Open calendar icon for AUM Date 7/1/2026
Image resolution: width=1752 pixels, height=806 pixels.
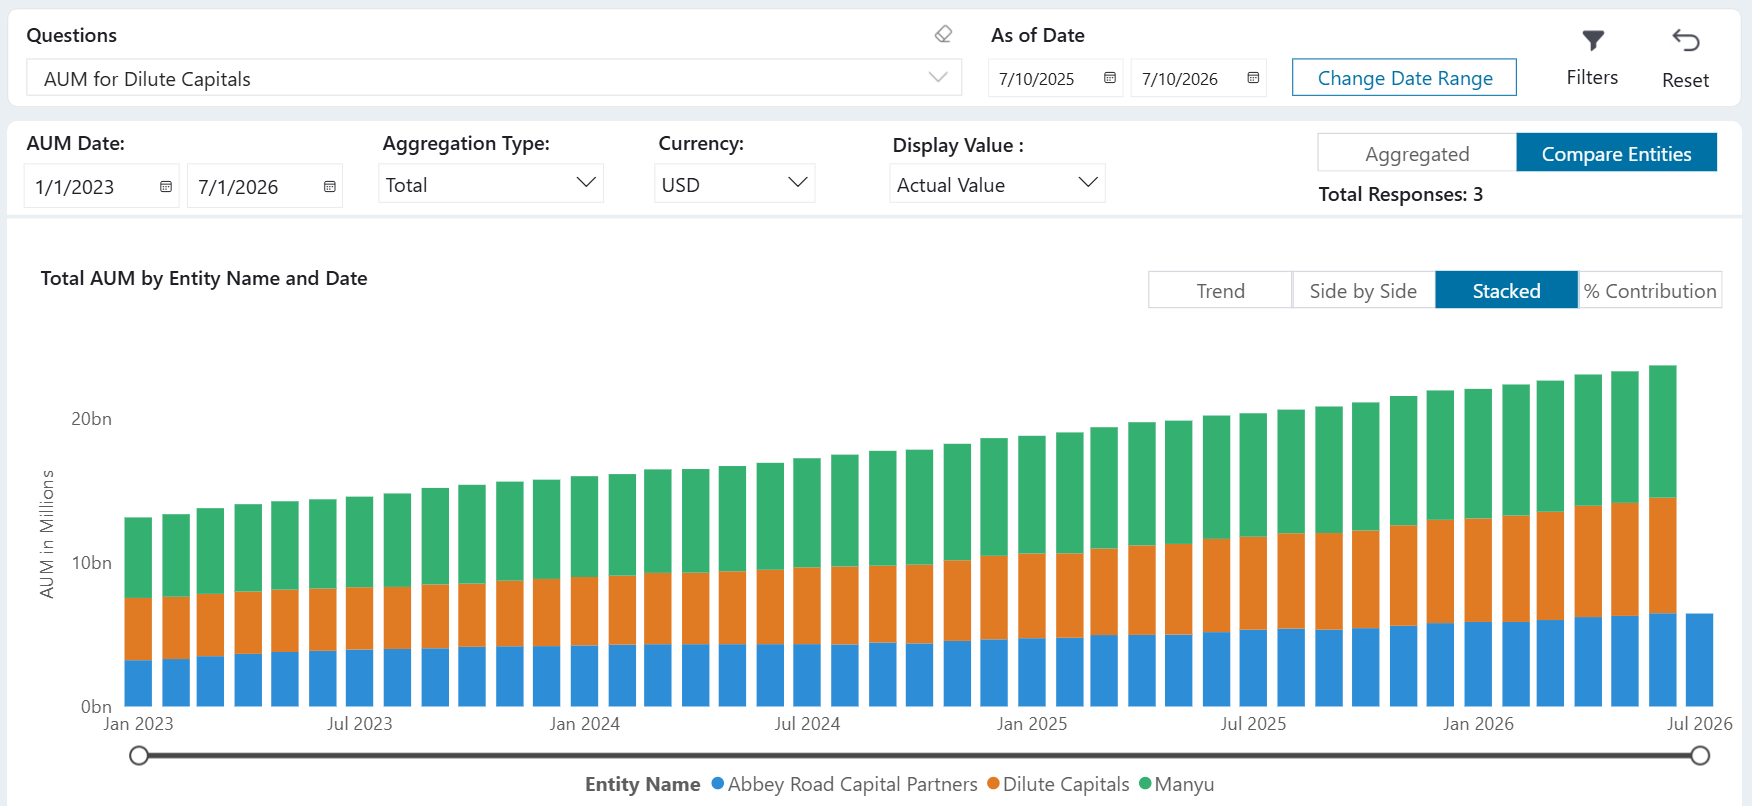coord(329,187)
